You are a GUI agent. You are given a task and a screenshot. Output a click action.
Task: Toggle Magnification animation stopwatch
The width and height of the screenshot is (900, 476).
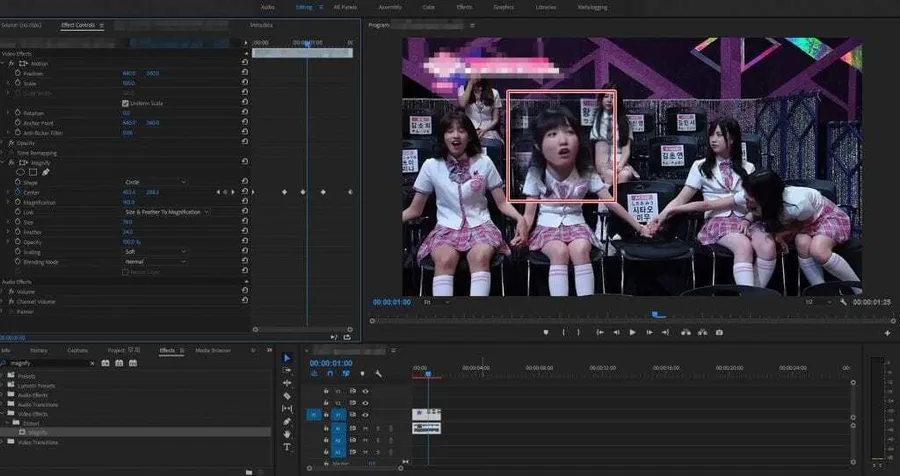point(17,202)
